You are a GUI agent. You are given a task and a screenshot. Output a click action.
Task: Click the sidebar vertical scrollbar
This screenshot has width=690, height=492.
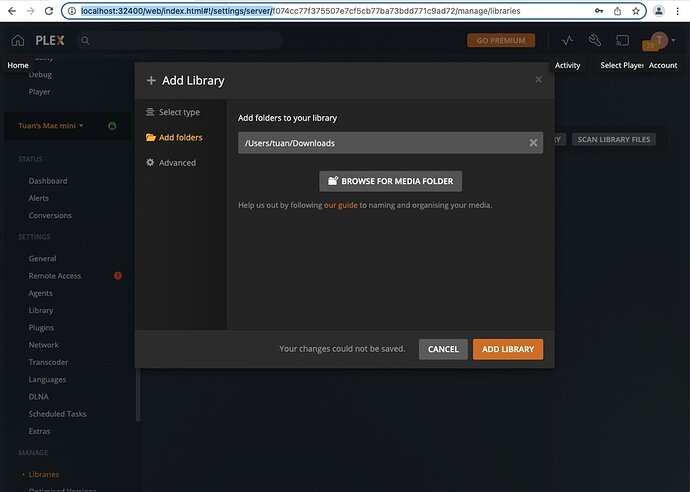click(138, 394)
